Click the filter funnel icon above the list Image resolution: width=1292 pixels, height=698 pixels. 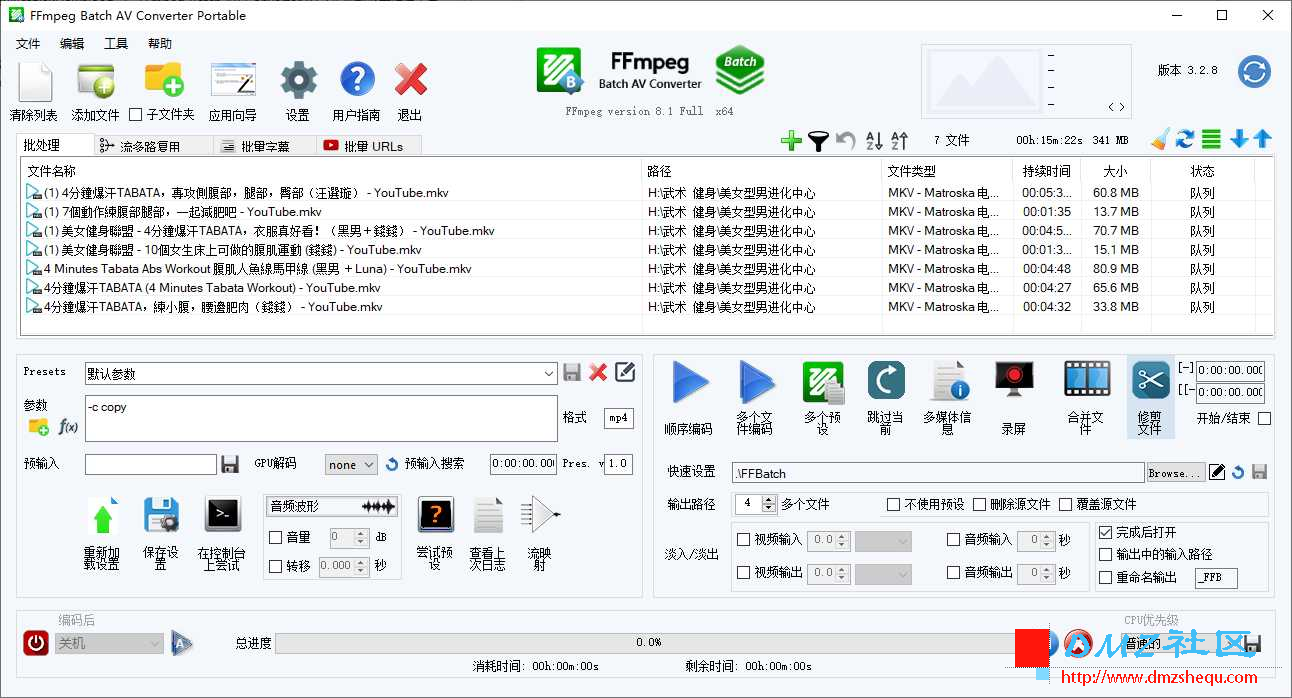(818, 141)
